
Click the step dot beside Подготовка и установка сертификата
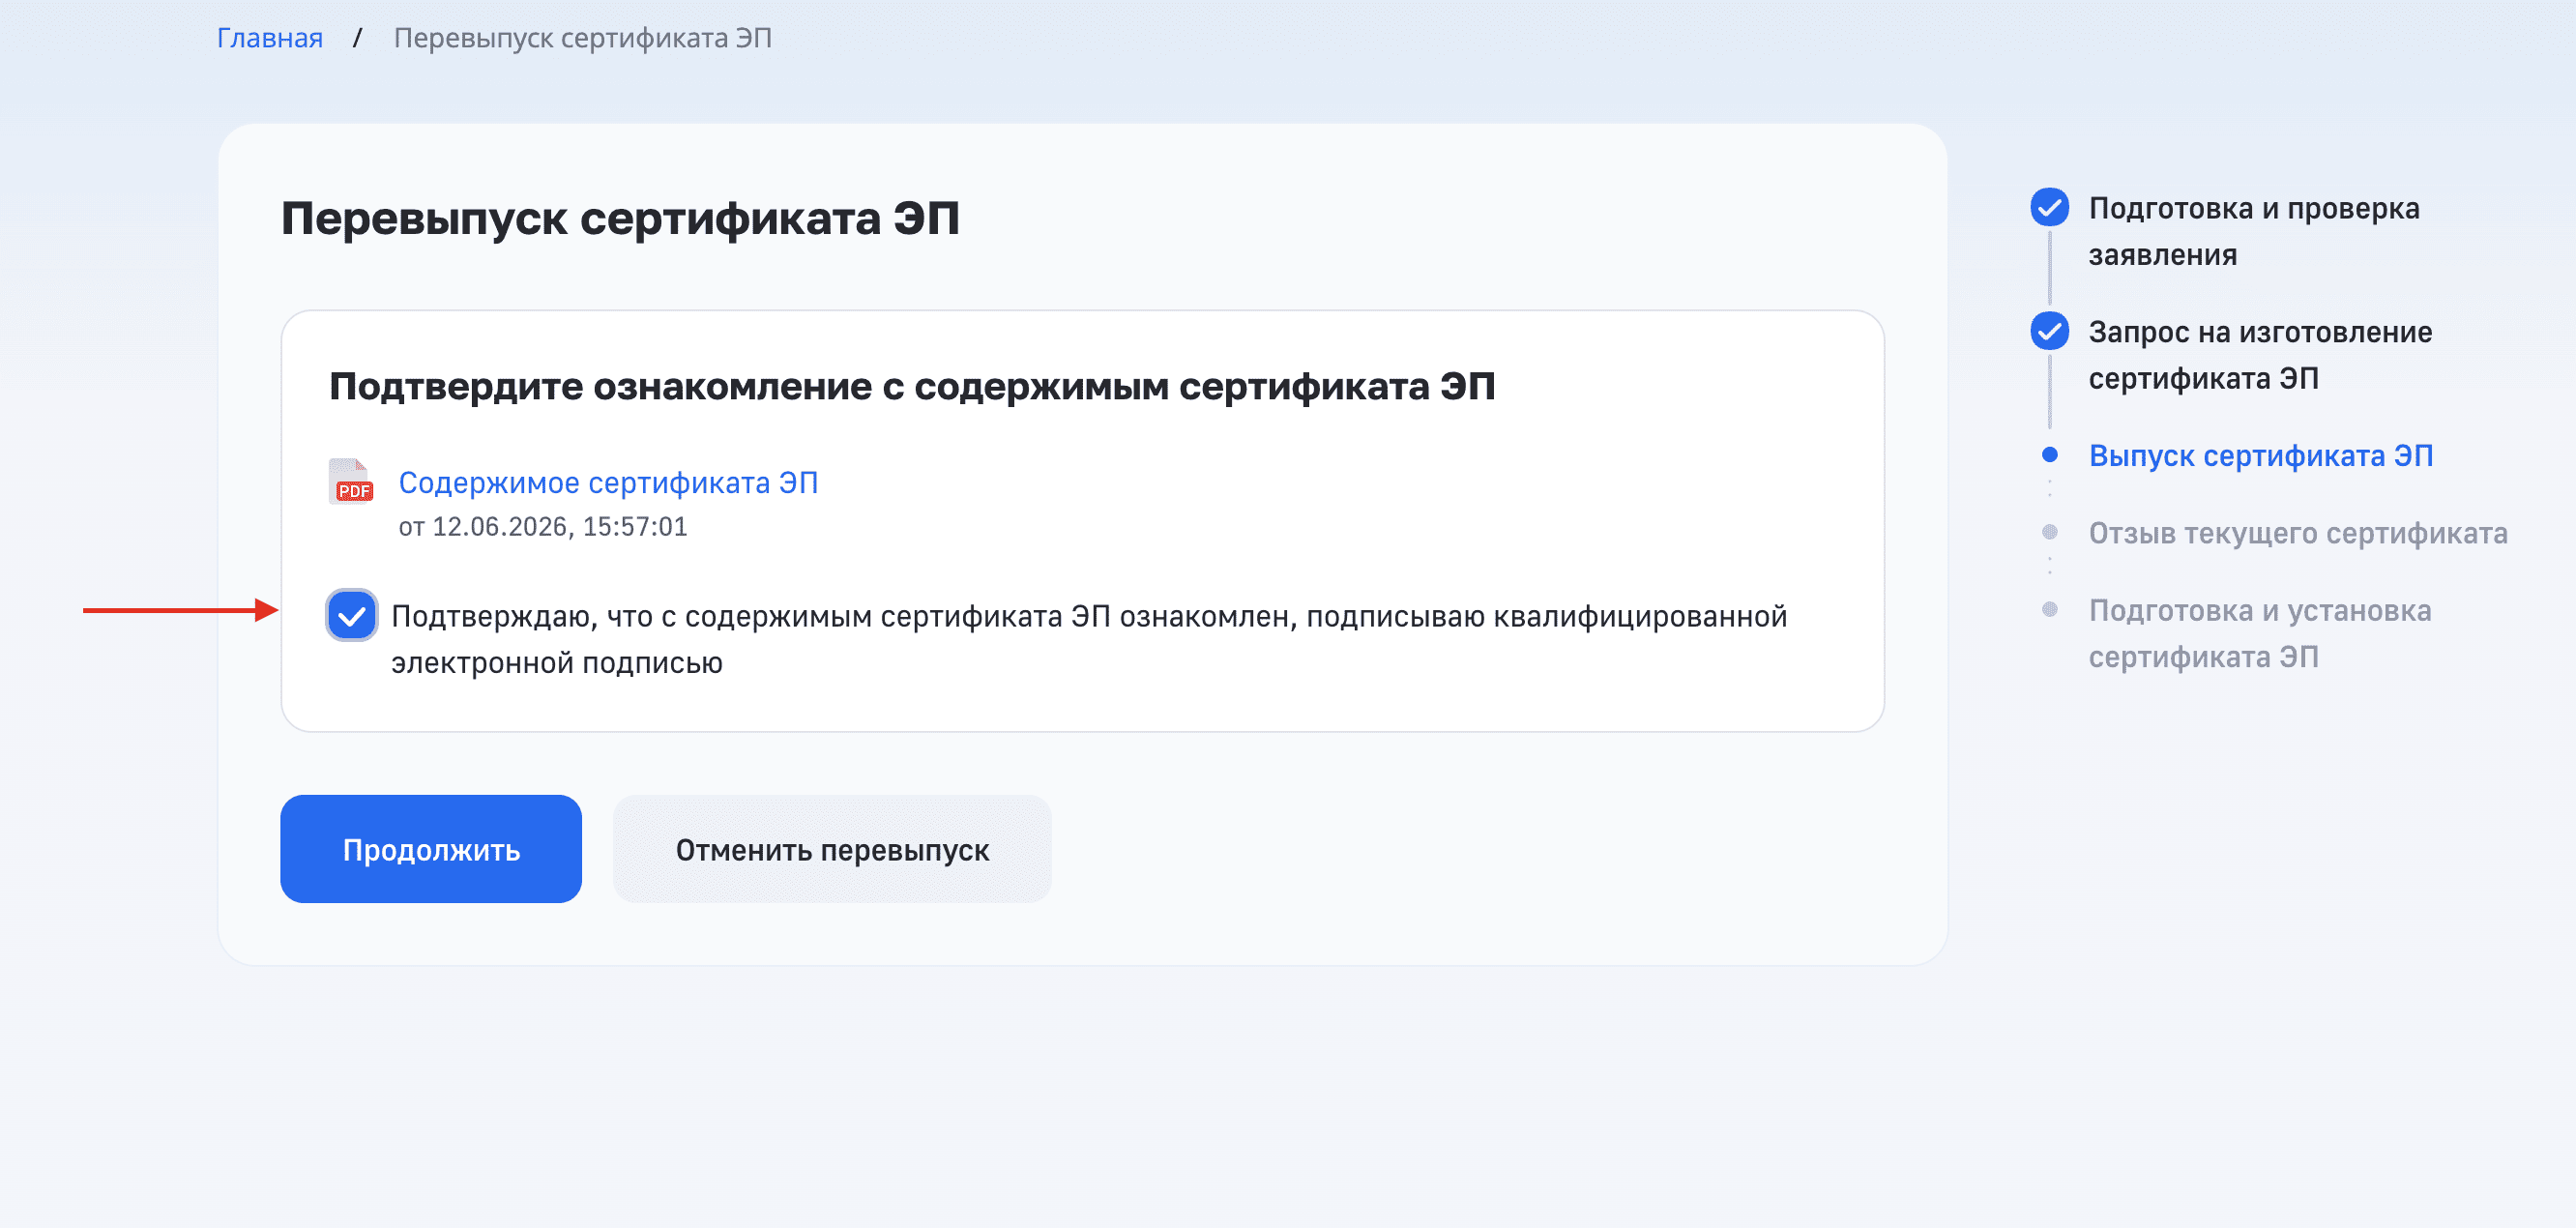[x=2049, y=609]
